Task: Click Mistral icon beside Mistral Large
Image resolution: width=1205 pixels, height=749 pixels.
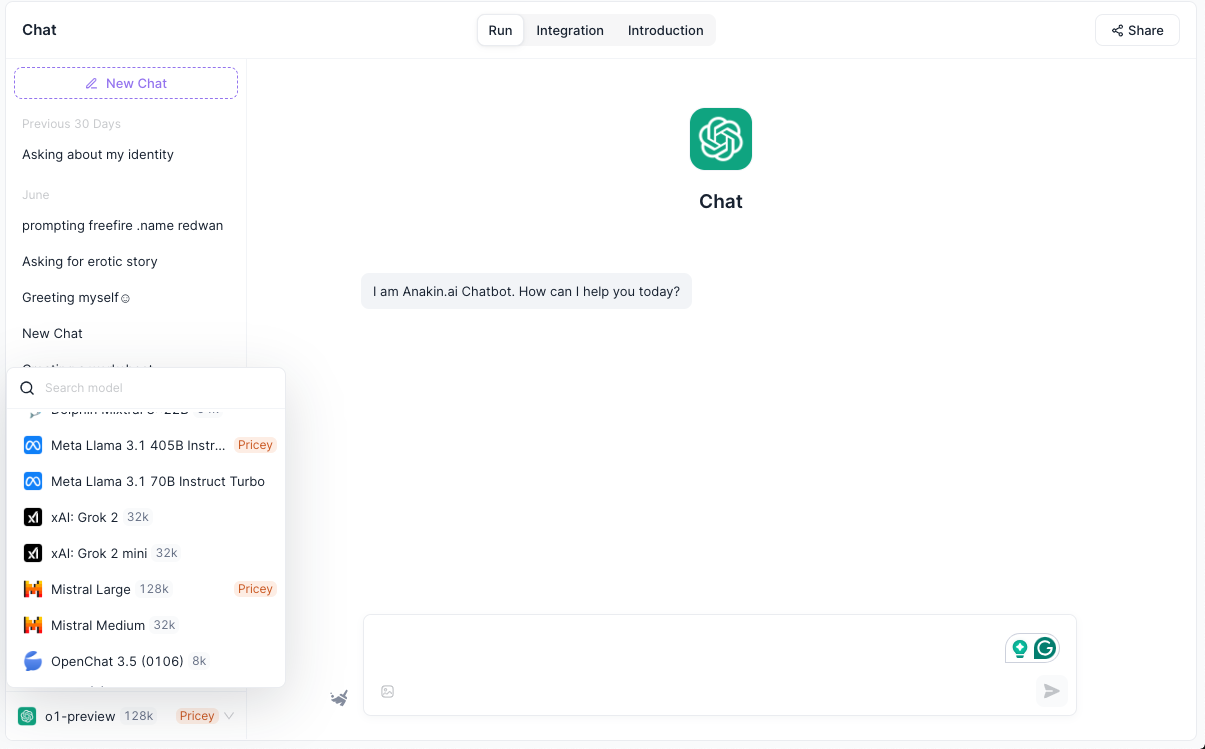Action: pos(33,589)
